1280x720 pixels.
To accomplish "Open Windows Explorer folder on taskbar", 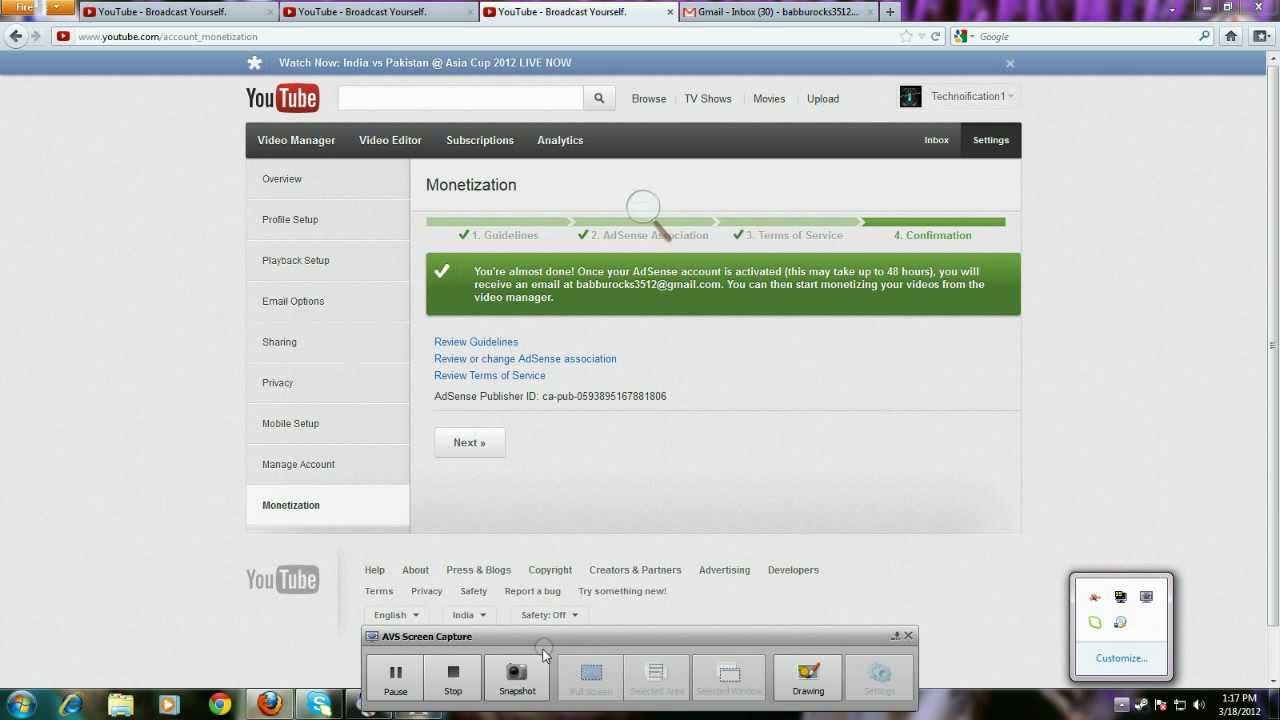I will (121, 704).
